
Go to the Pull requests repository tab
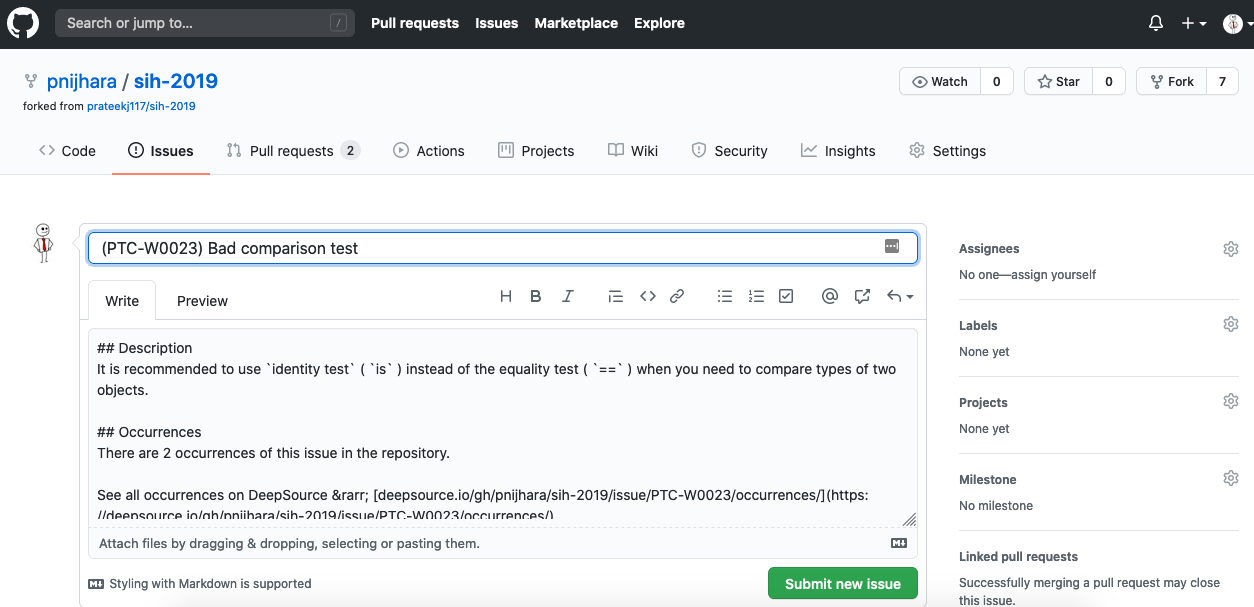tap(291, 151)
